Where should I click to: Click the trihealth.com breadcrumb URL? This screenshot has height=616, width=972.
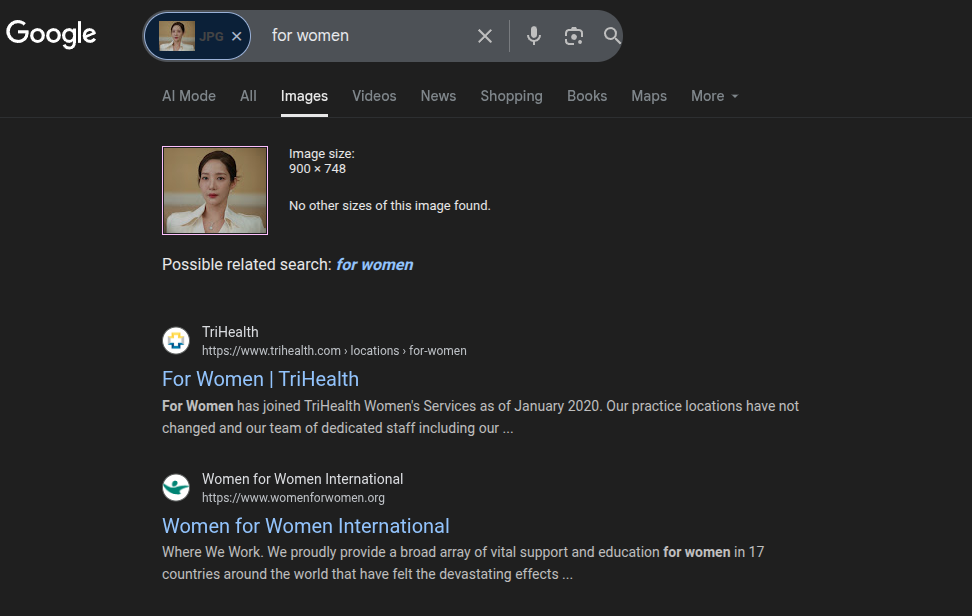click(334, 351)
